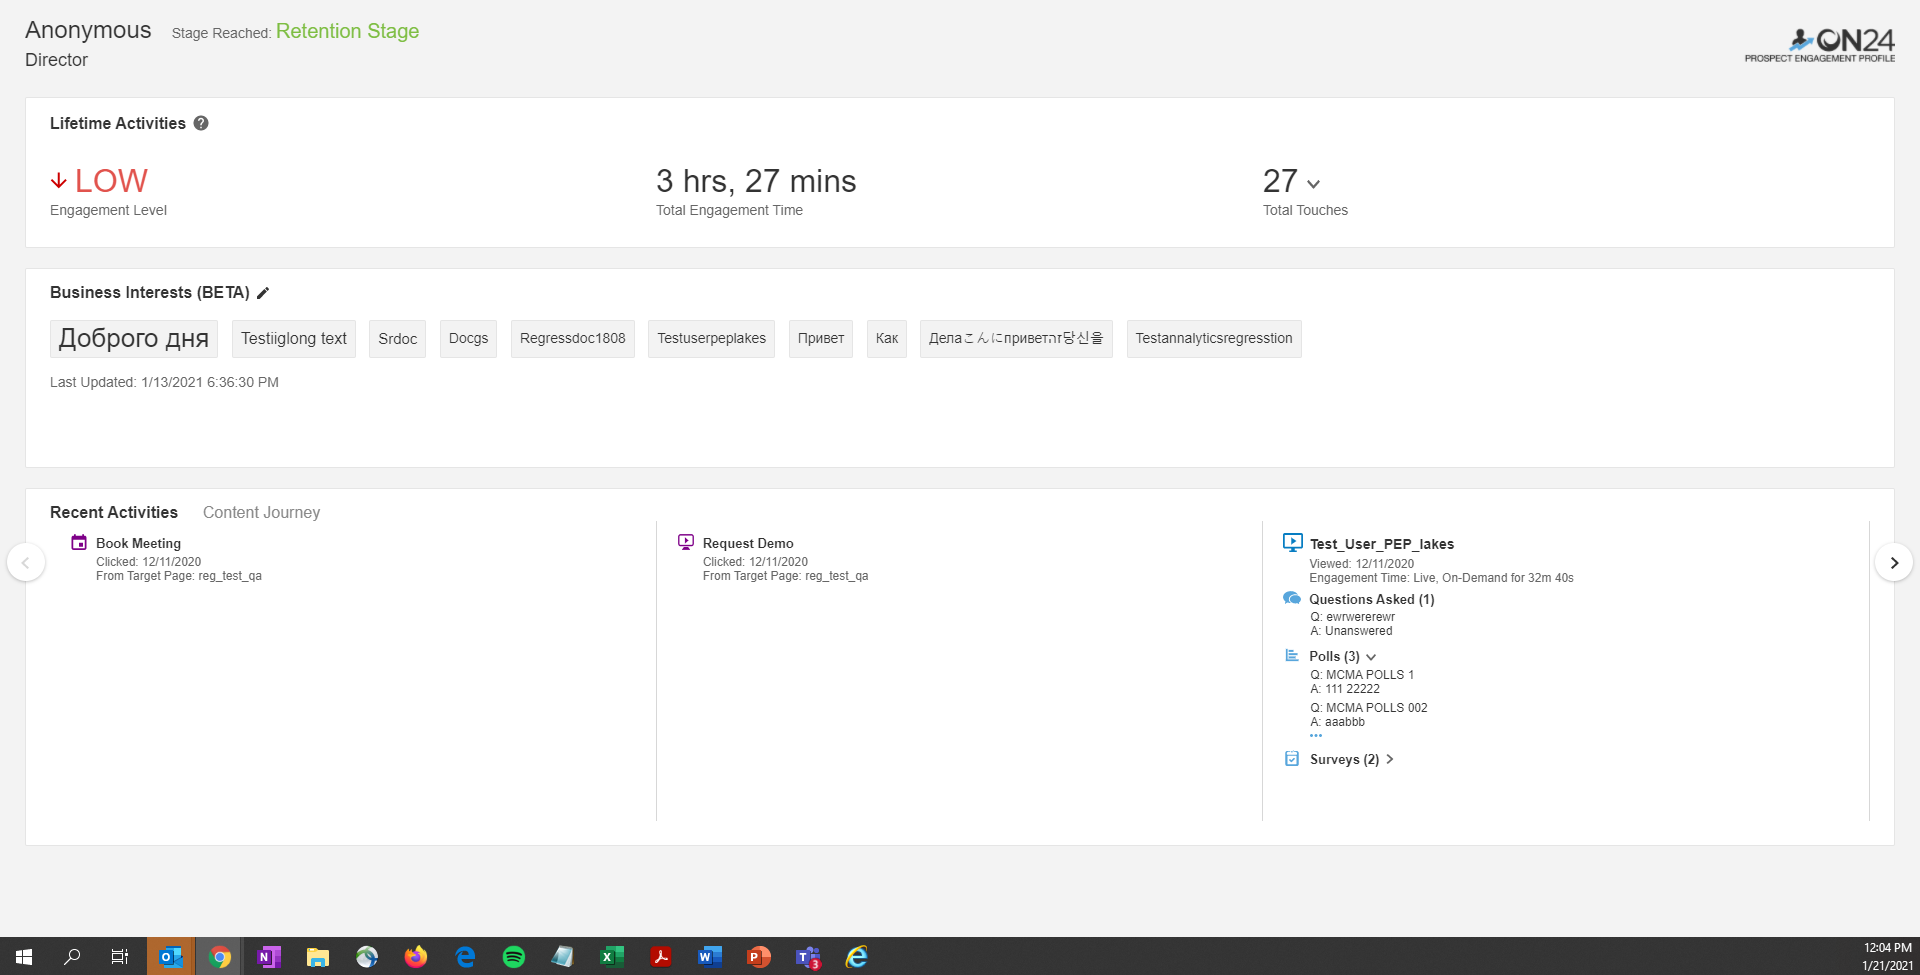Click the ON24 Prospect Engagement Profile logo
Viewport: 1920px width, 975px height.
tap(1820, 45)
